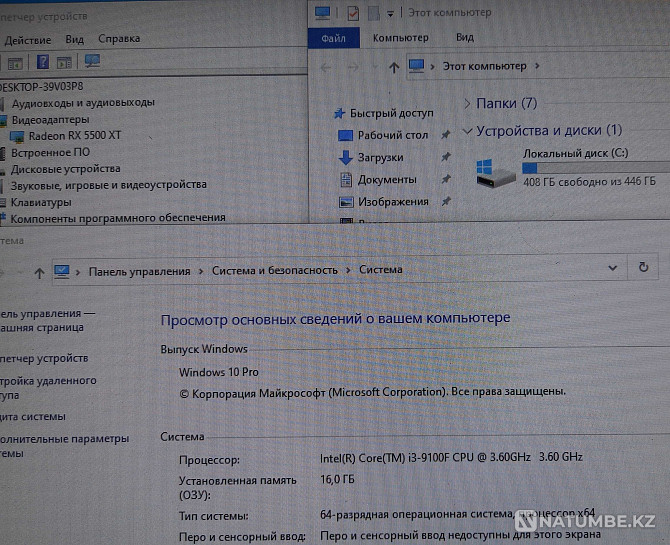670x545 pixels.
Task: Open the Компьютер ribbon tab in Explorer
Action: 400,38
